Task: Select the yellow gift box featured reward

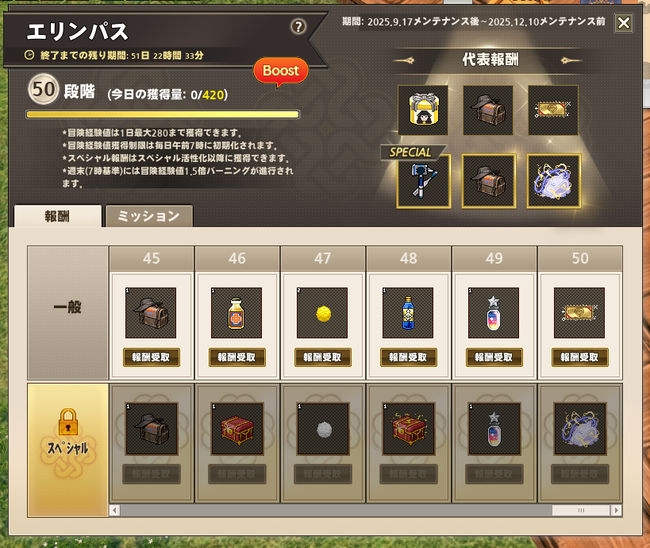Action: pos(423,110)
